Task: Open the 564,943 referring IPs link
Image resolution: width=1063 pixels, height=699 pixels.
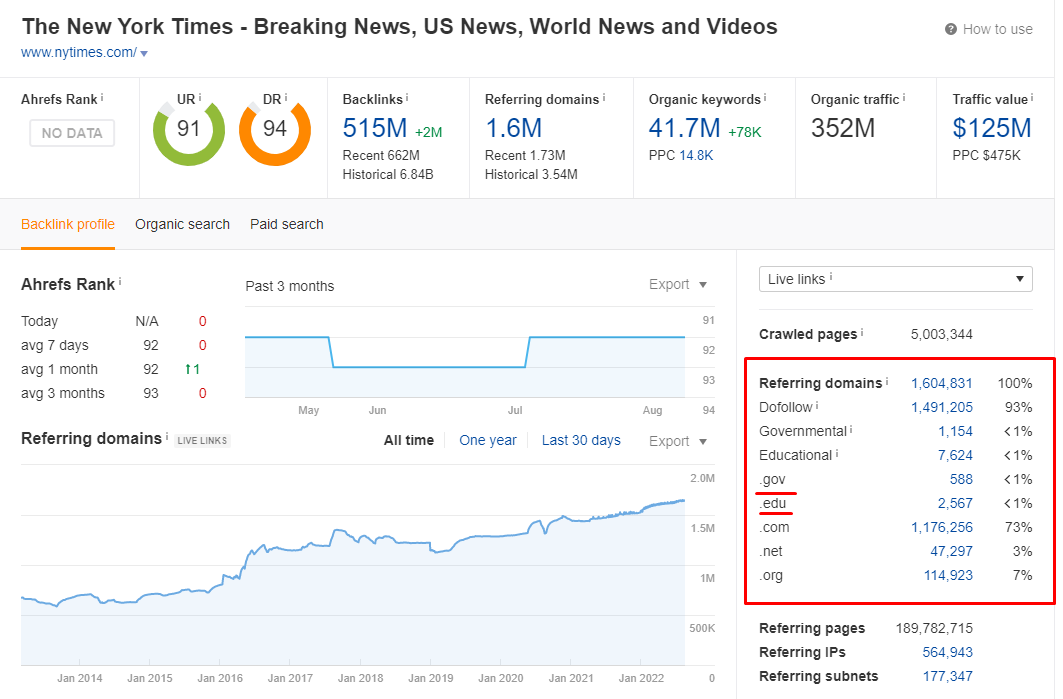Action: [947, 652]
